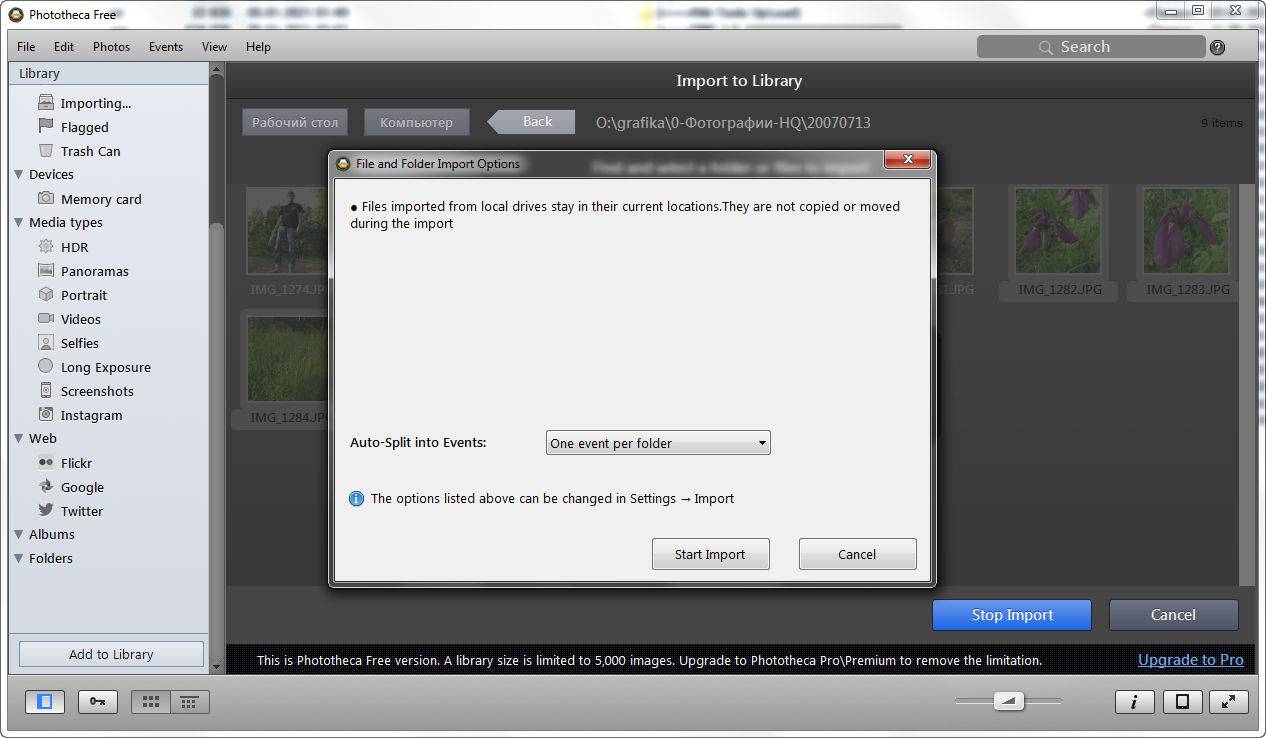Expand the Albums section
Image resolution: width=1266 pixels, height=738 pixels.
18,534
